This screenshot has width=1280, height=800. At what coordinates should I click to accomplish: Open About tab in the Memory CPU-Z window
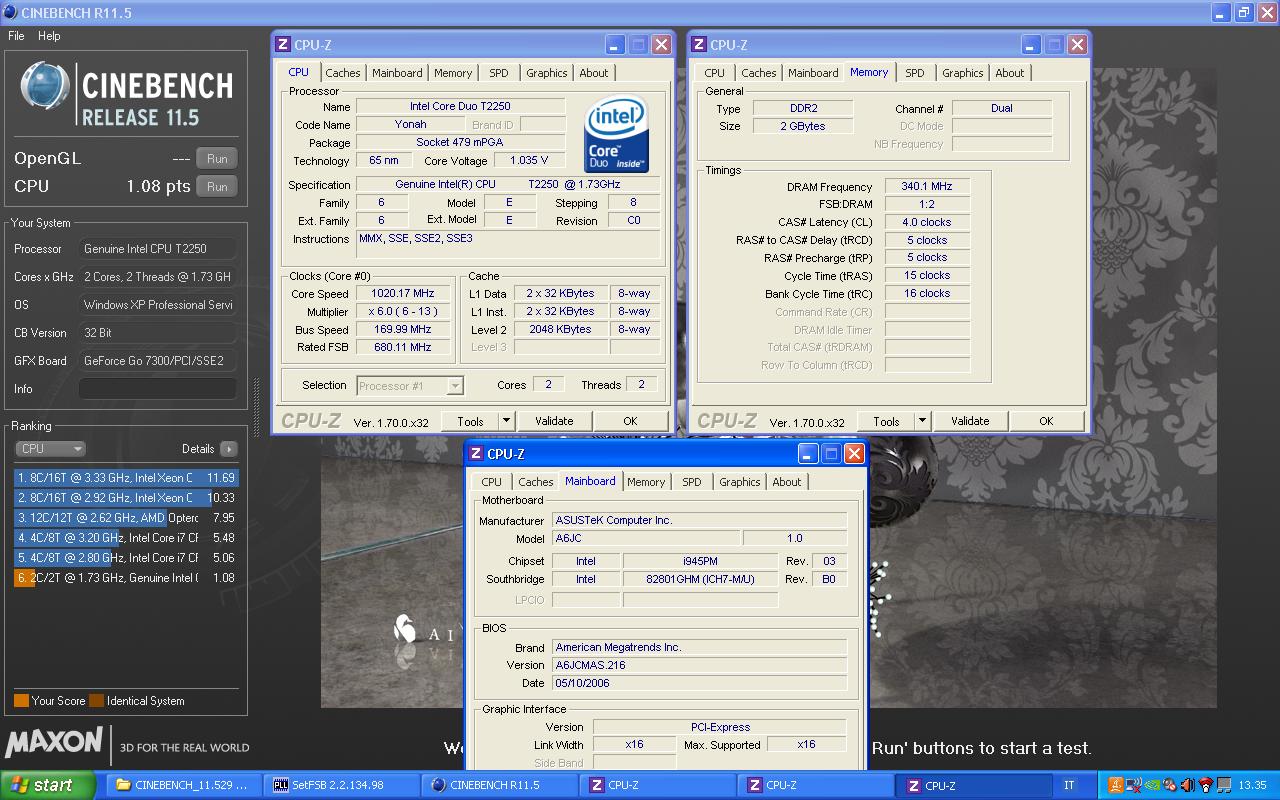[x=1010, y=73]
